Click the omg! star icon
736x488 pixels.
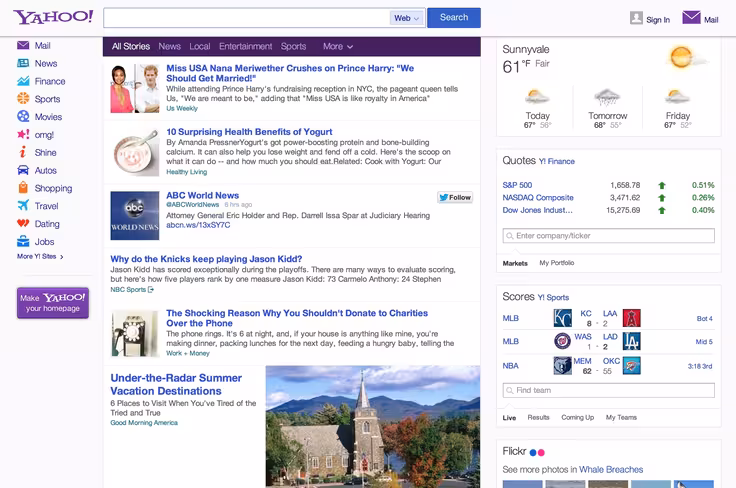coord(23,135)
